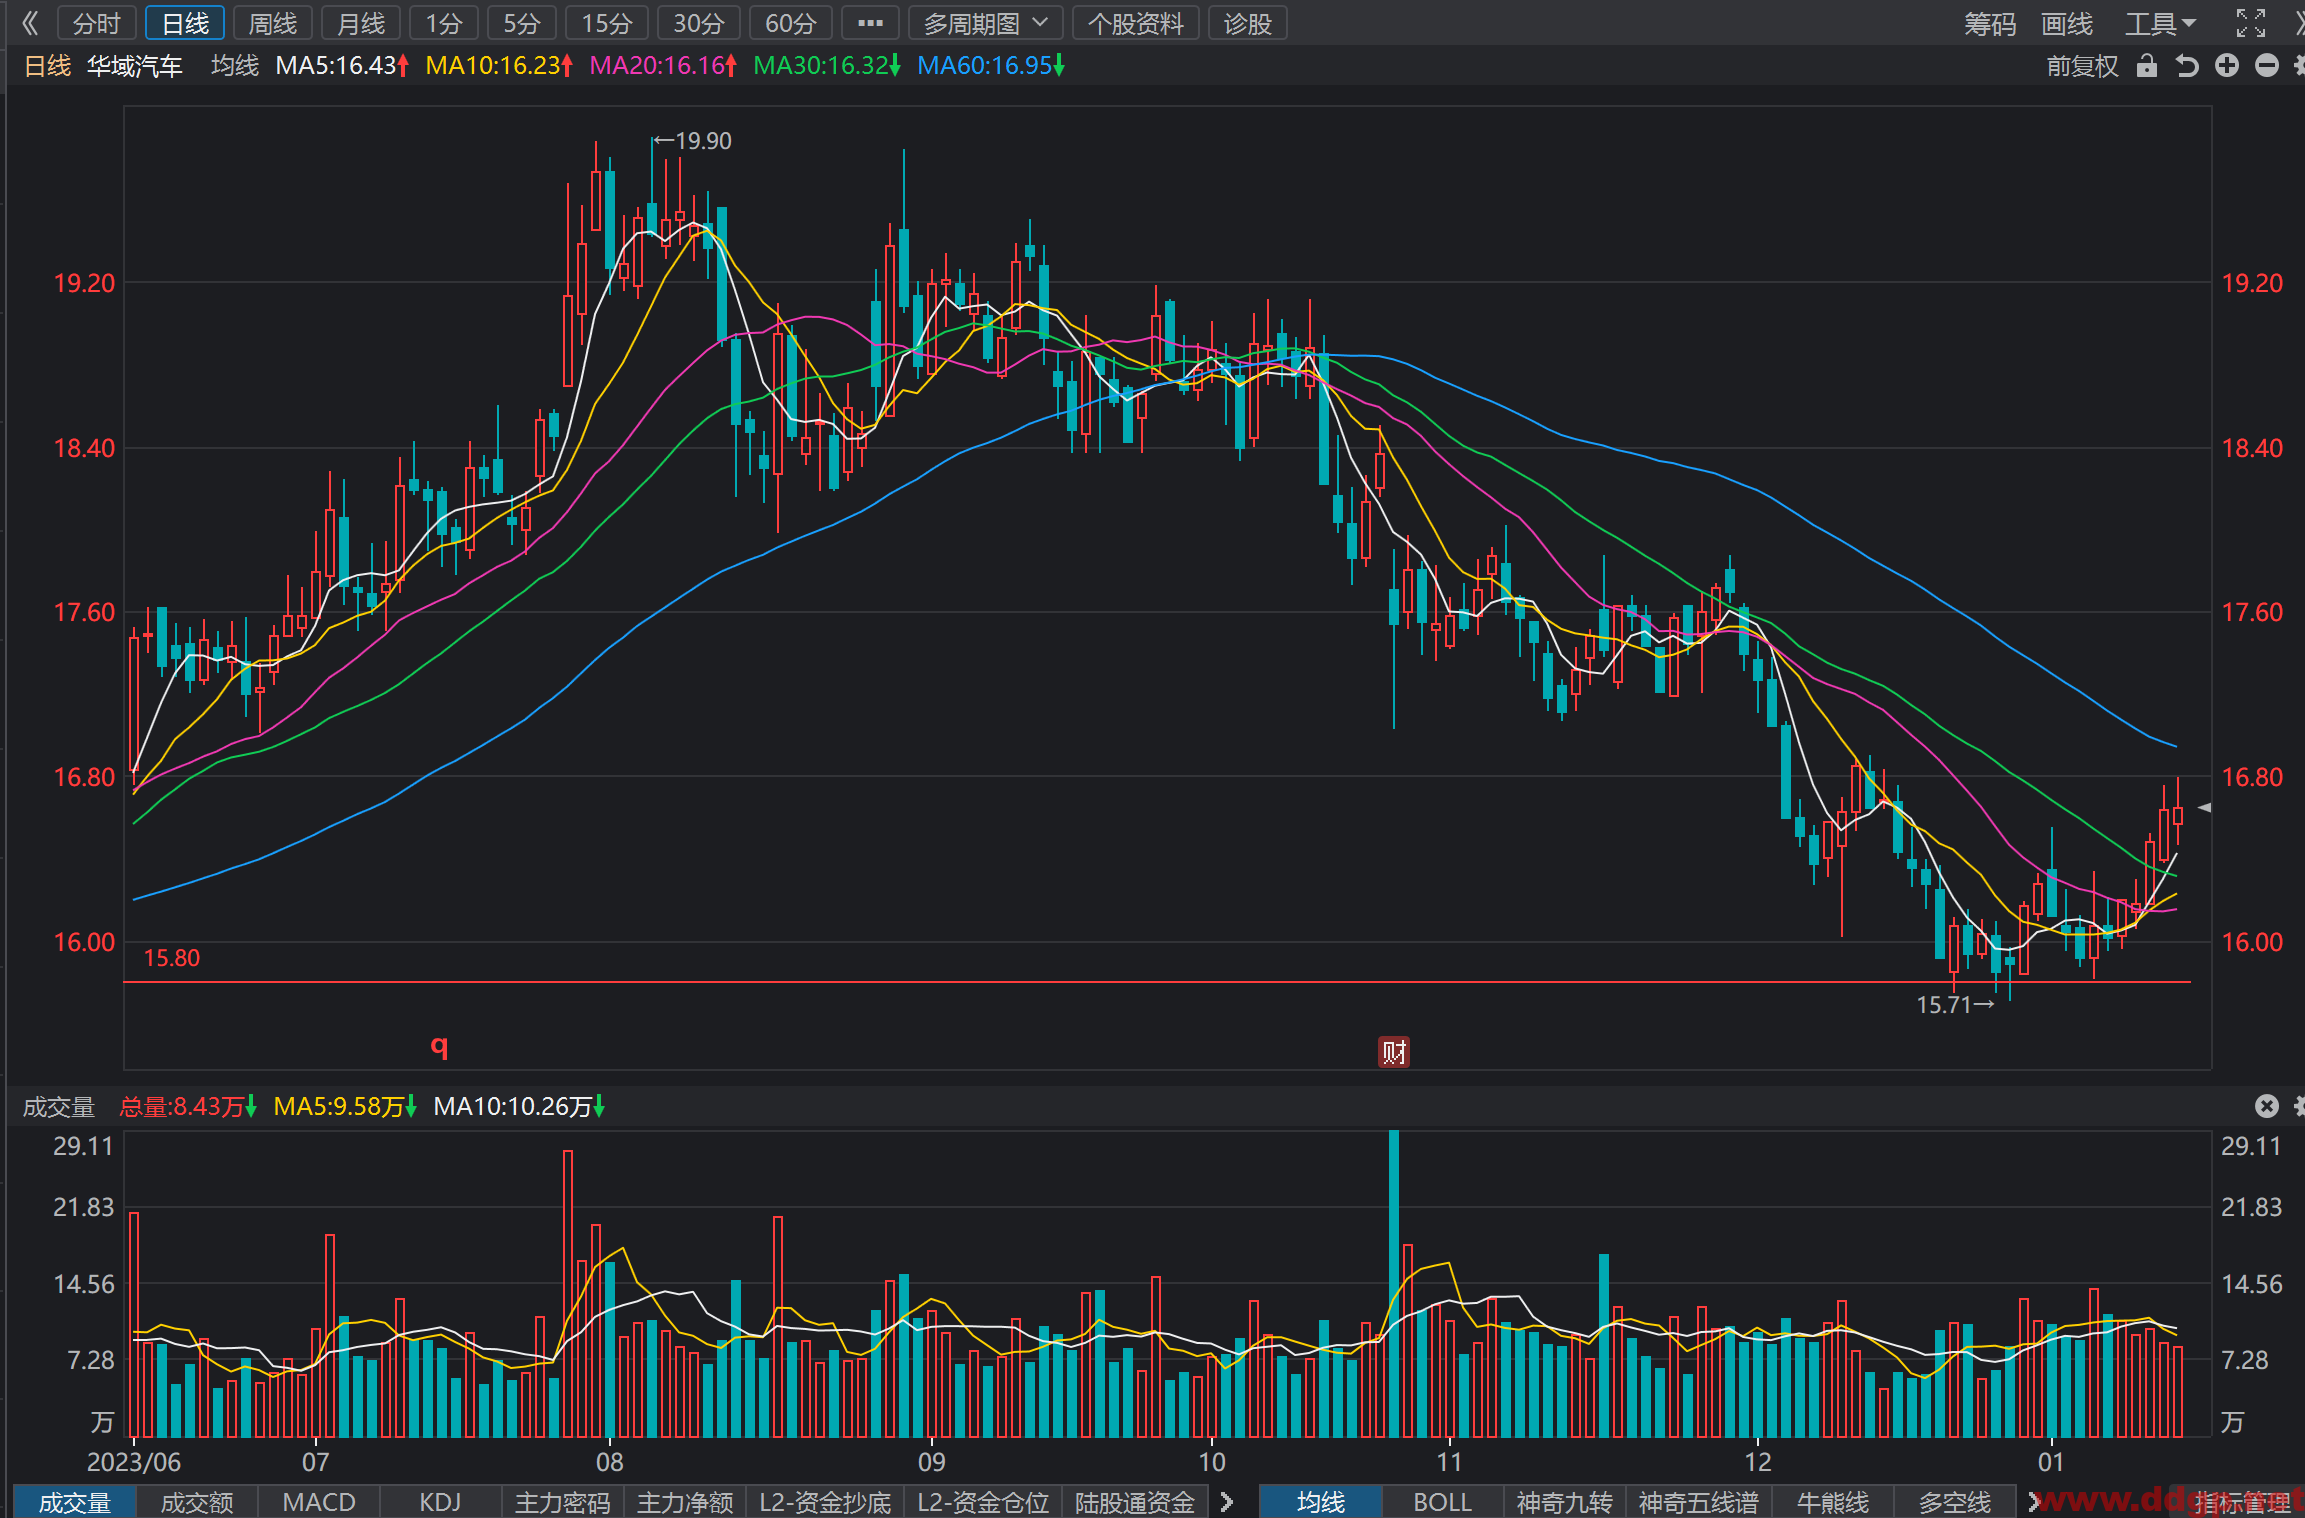Switch chart to 60分 period

point(791,23)
